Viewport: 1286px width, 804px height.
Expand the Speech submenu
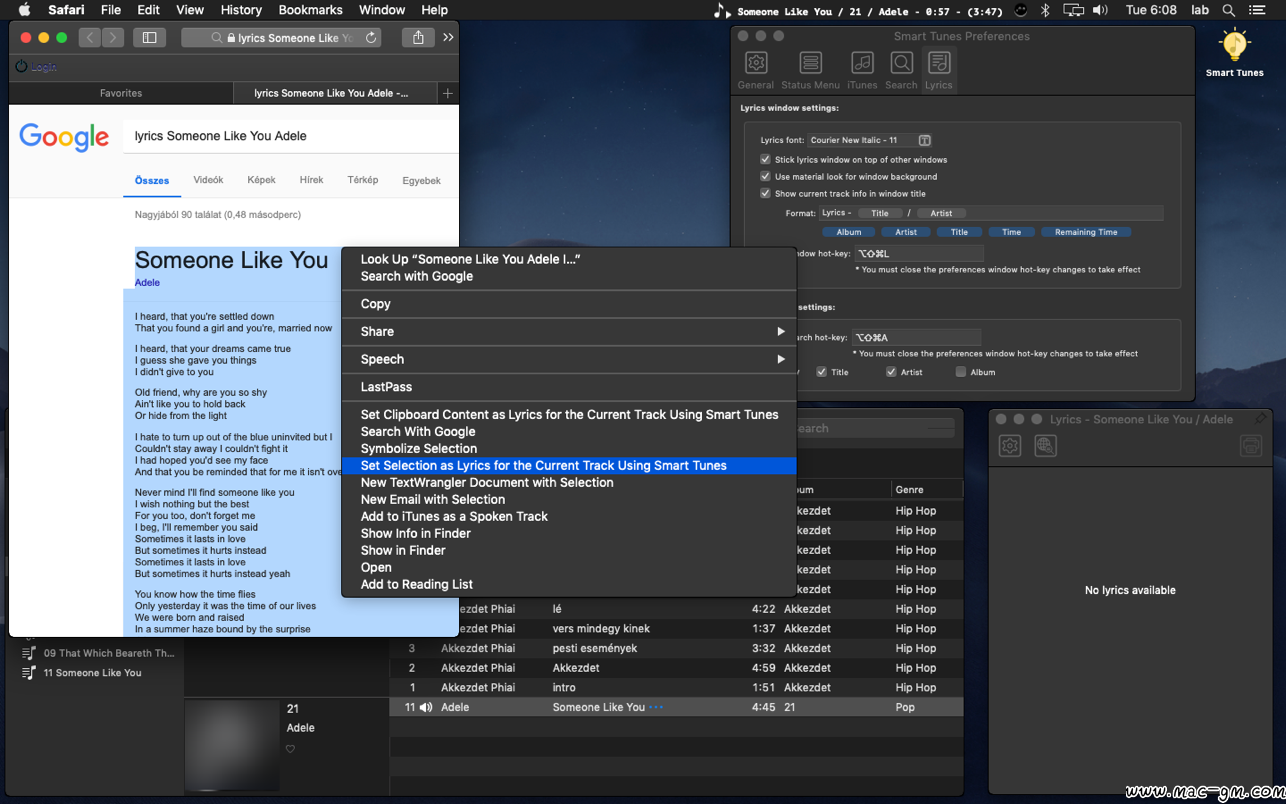569,359
